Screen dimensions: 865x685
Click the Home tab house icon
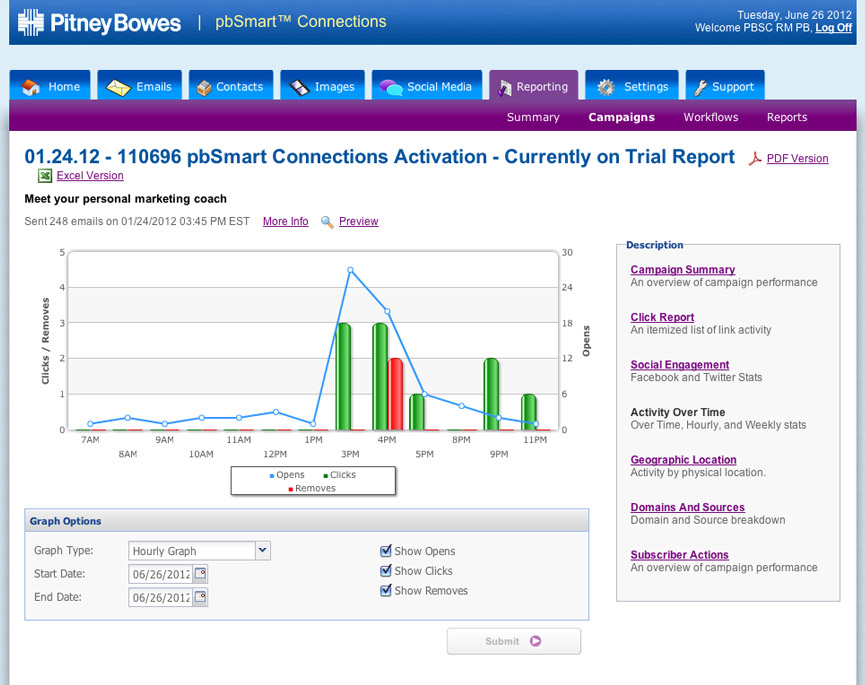pyautogui.click(x=30, y=87)
